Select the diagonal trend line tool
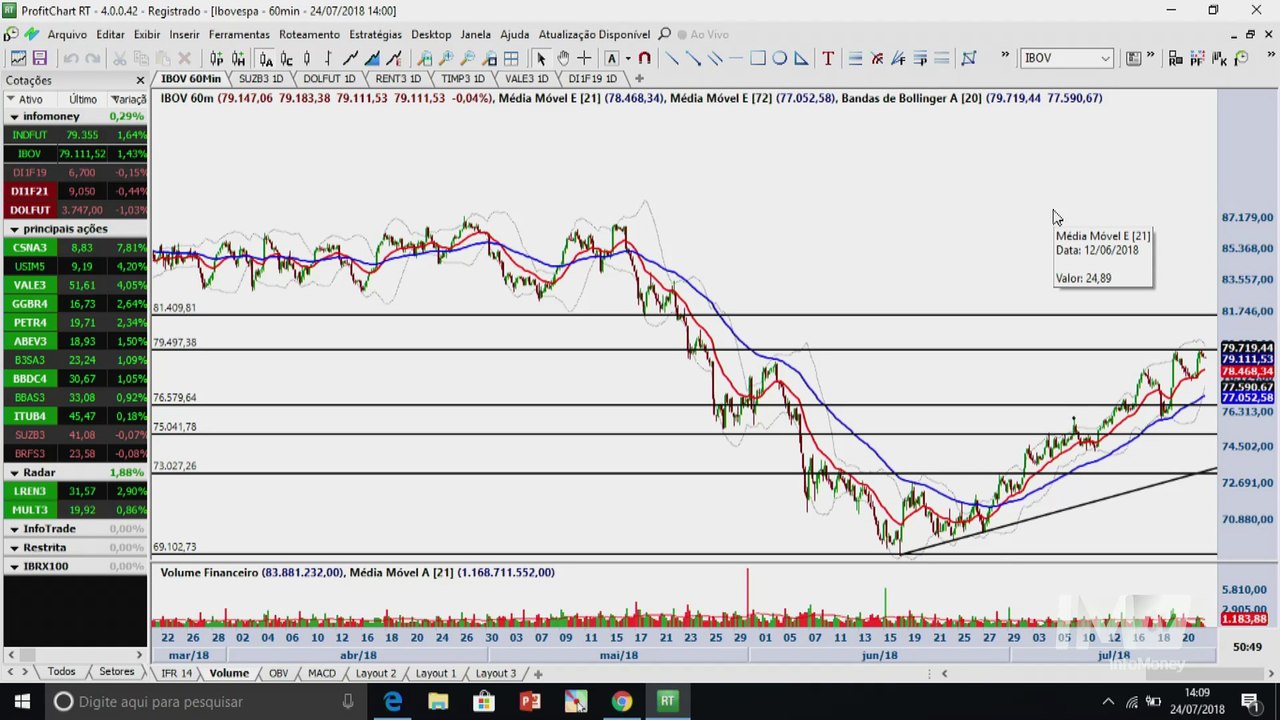1280x720 pixels. point(671,58)
